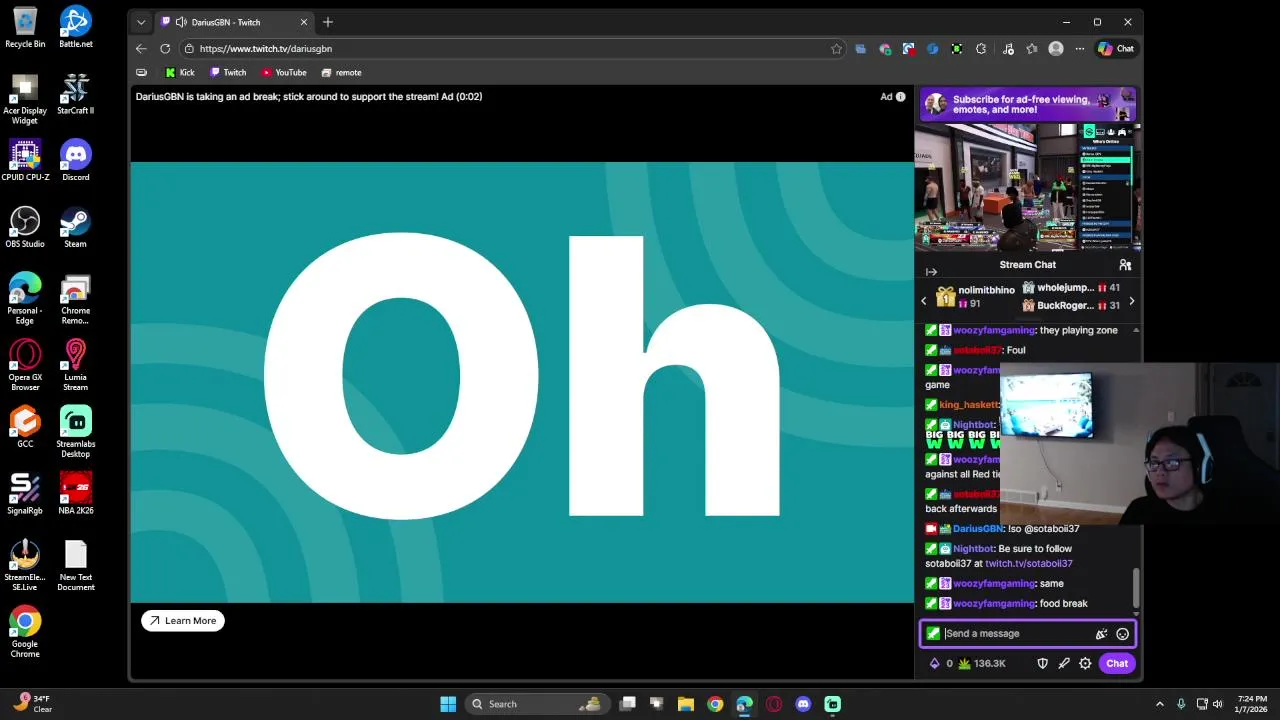Open the Kick bookmark
The image size is (1280, 720).
tap(180, 72)
